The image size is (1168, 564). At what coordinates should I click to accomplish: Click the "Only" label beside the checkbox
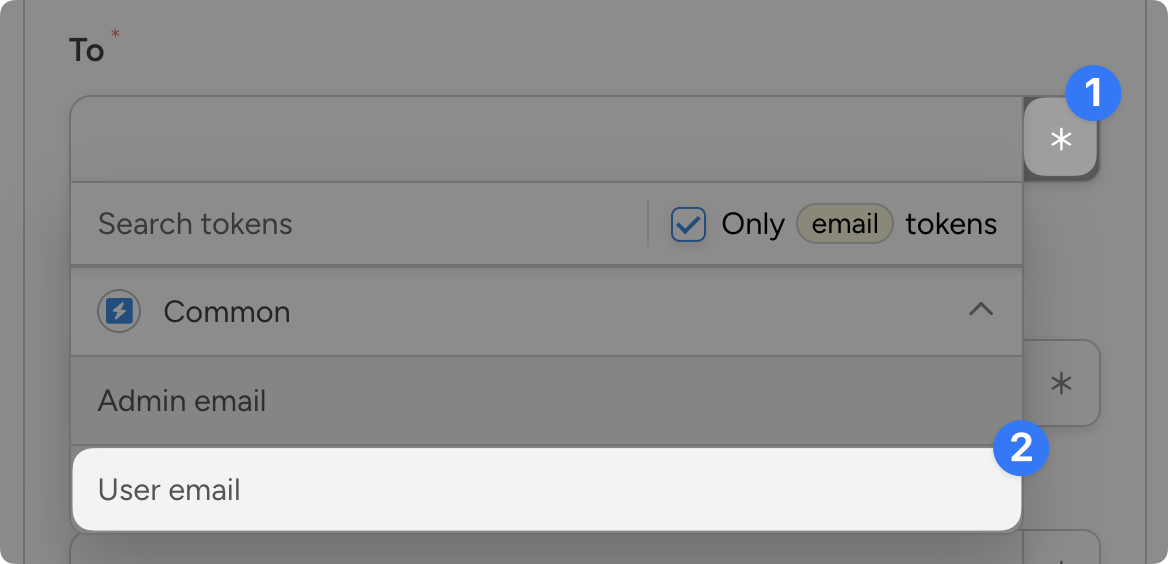tap(752, 225)
